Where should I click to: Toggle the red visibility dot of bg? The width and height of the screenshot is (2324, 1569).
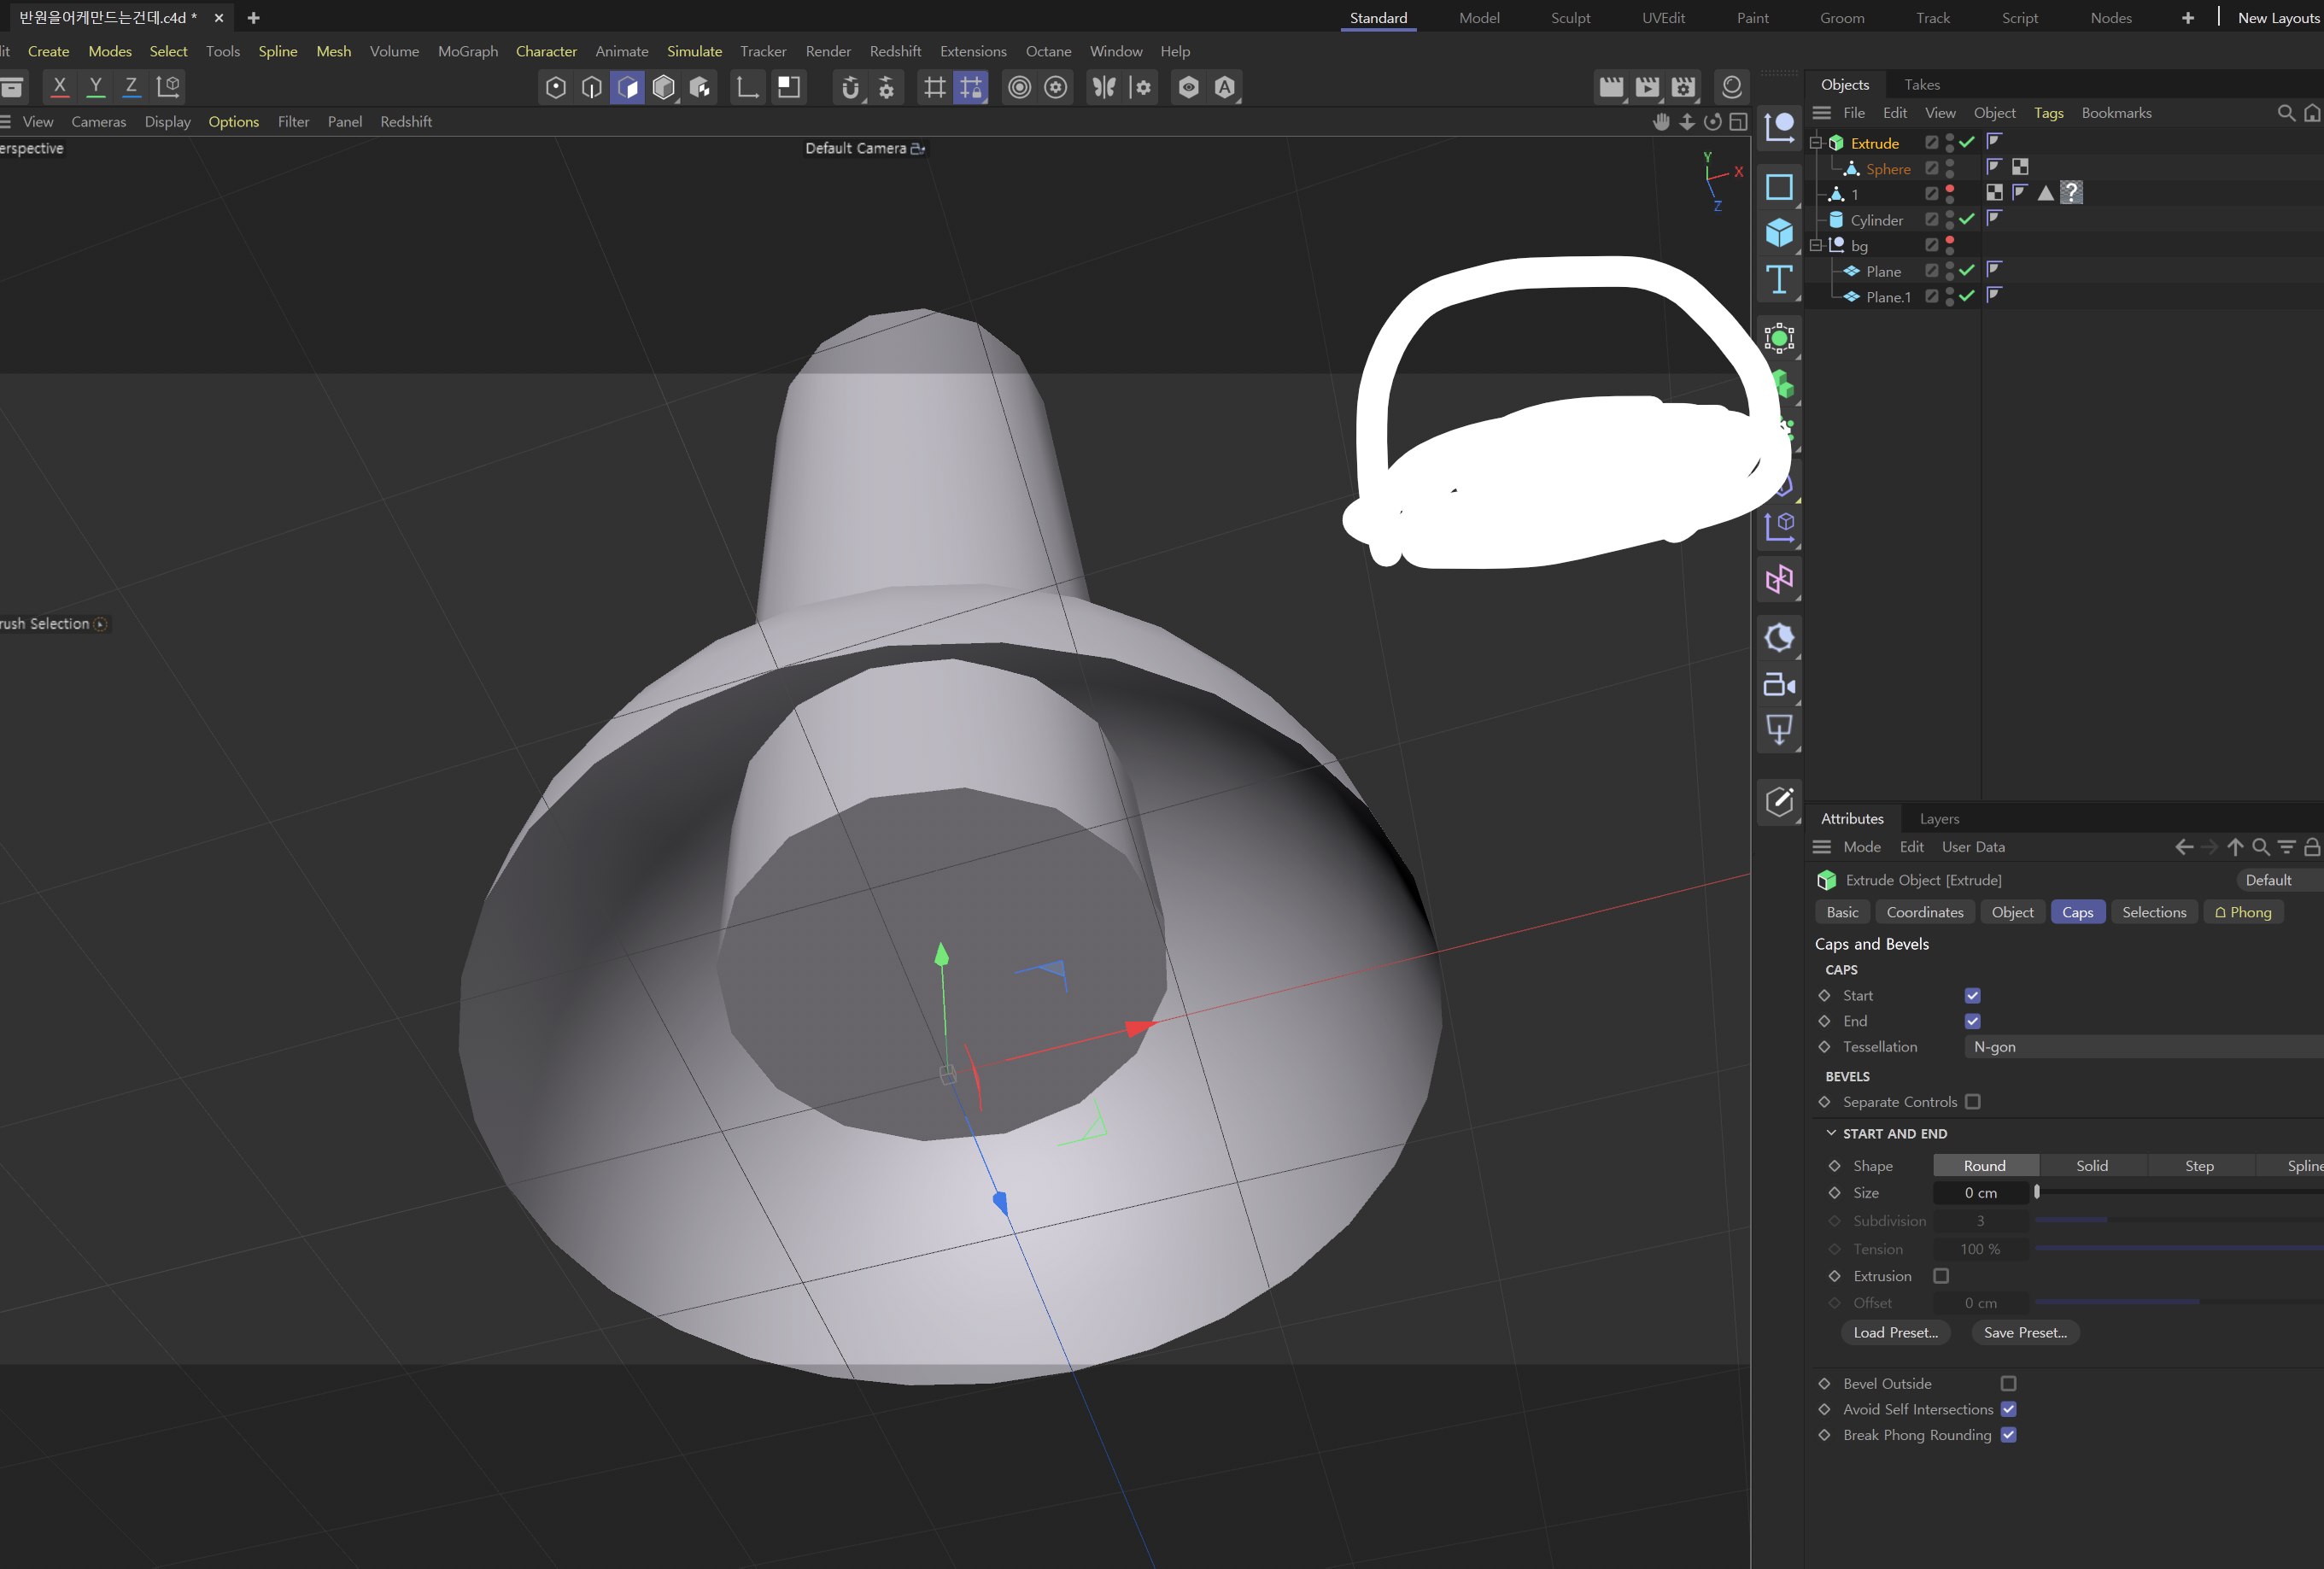1950,240
